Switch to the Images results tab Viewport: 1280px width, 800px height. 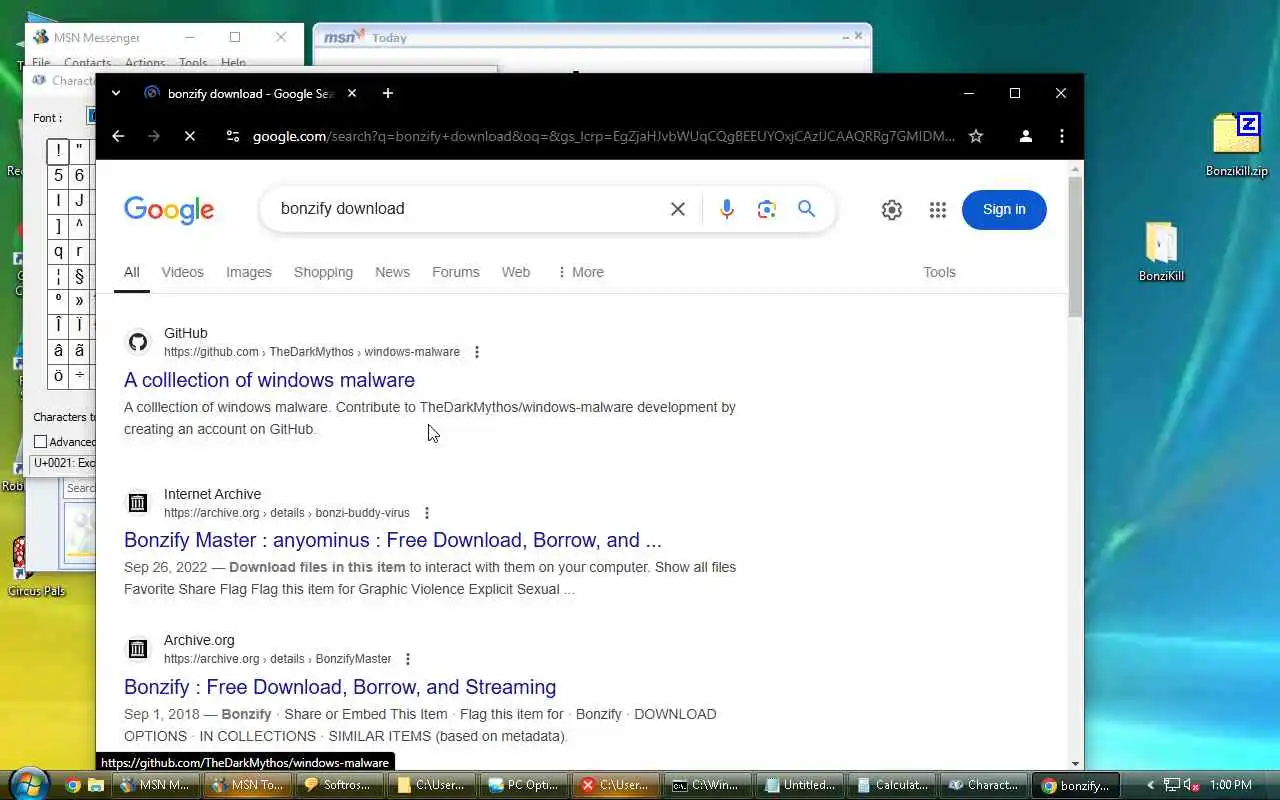click(x=249, y=272)
